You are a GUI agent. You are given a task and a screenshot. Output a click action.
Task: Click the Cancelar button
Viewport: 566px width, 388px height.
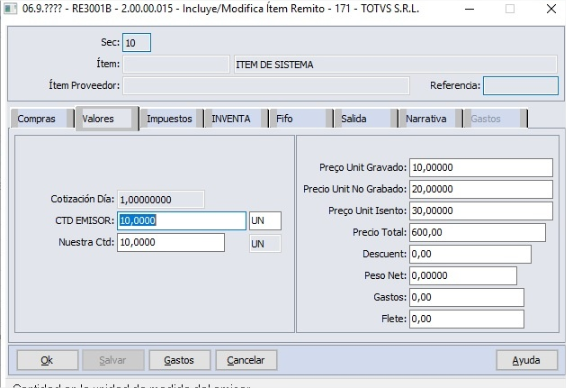pyautogui.click(x=246, y=360)
